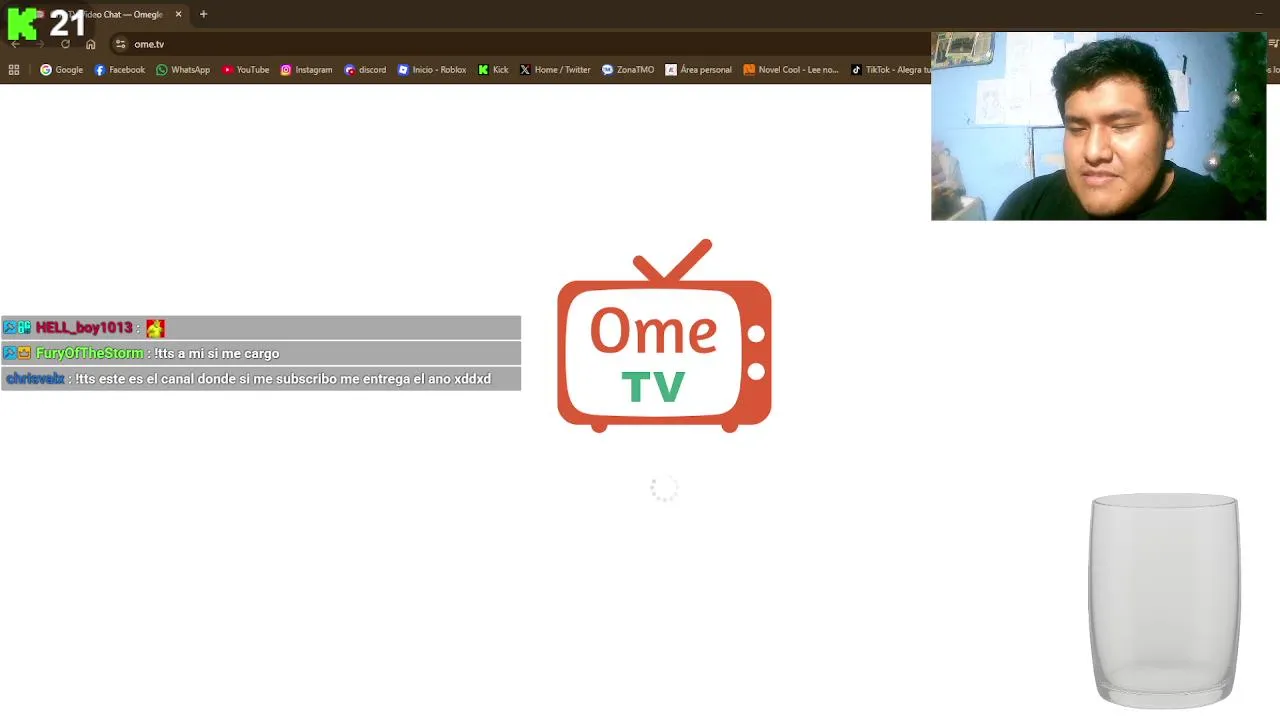
Task: Open the browser side panel icon
Action: click(x=1273, y=44)
